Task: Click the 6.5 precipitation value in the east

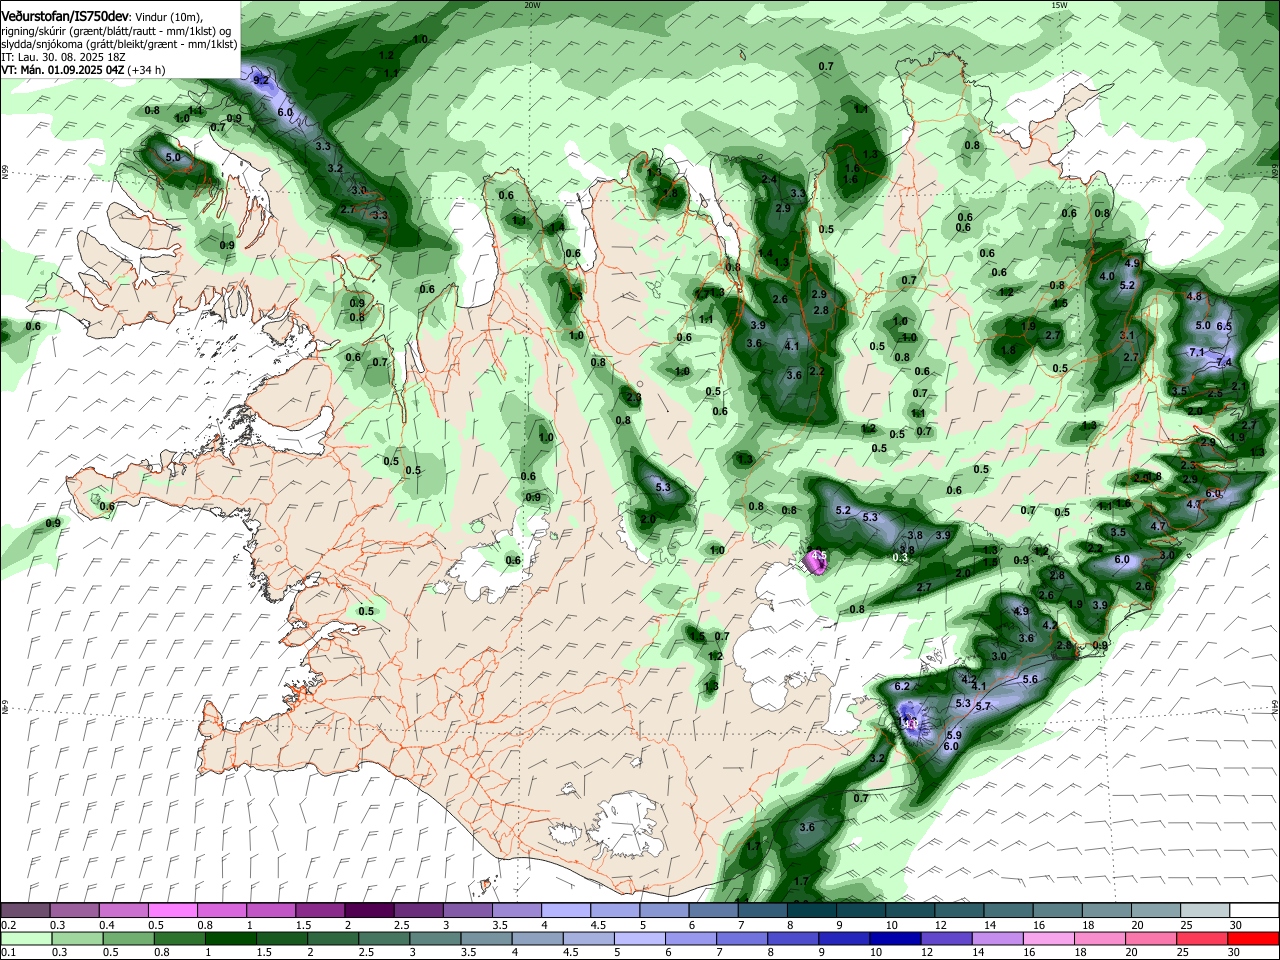Action: tap(1224, 326)
